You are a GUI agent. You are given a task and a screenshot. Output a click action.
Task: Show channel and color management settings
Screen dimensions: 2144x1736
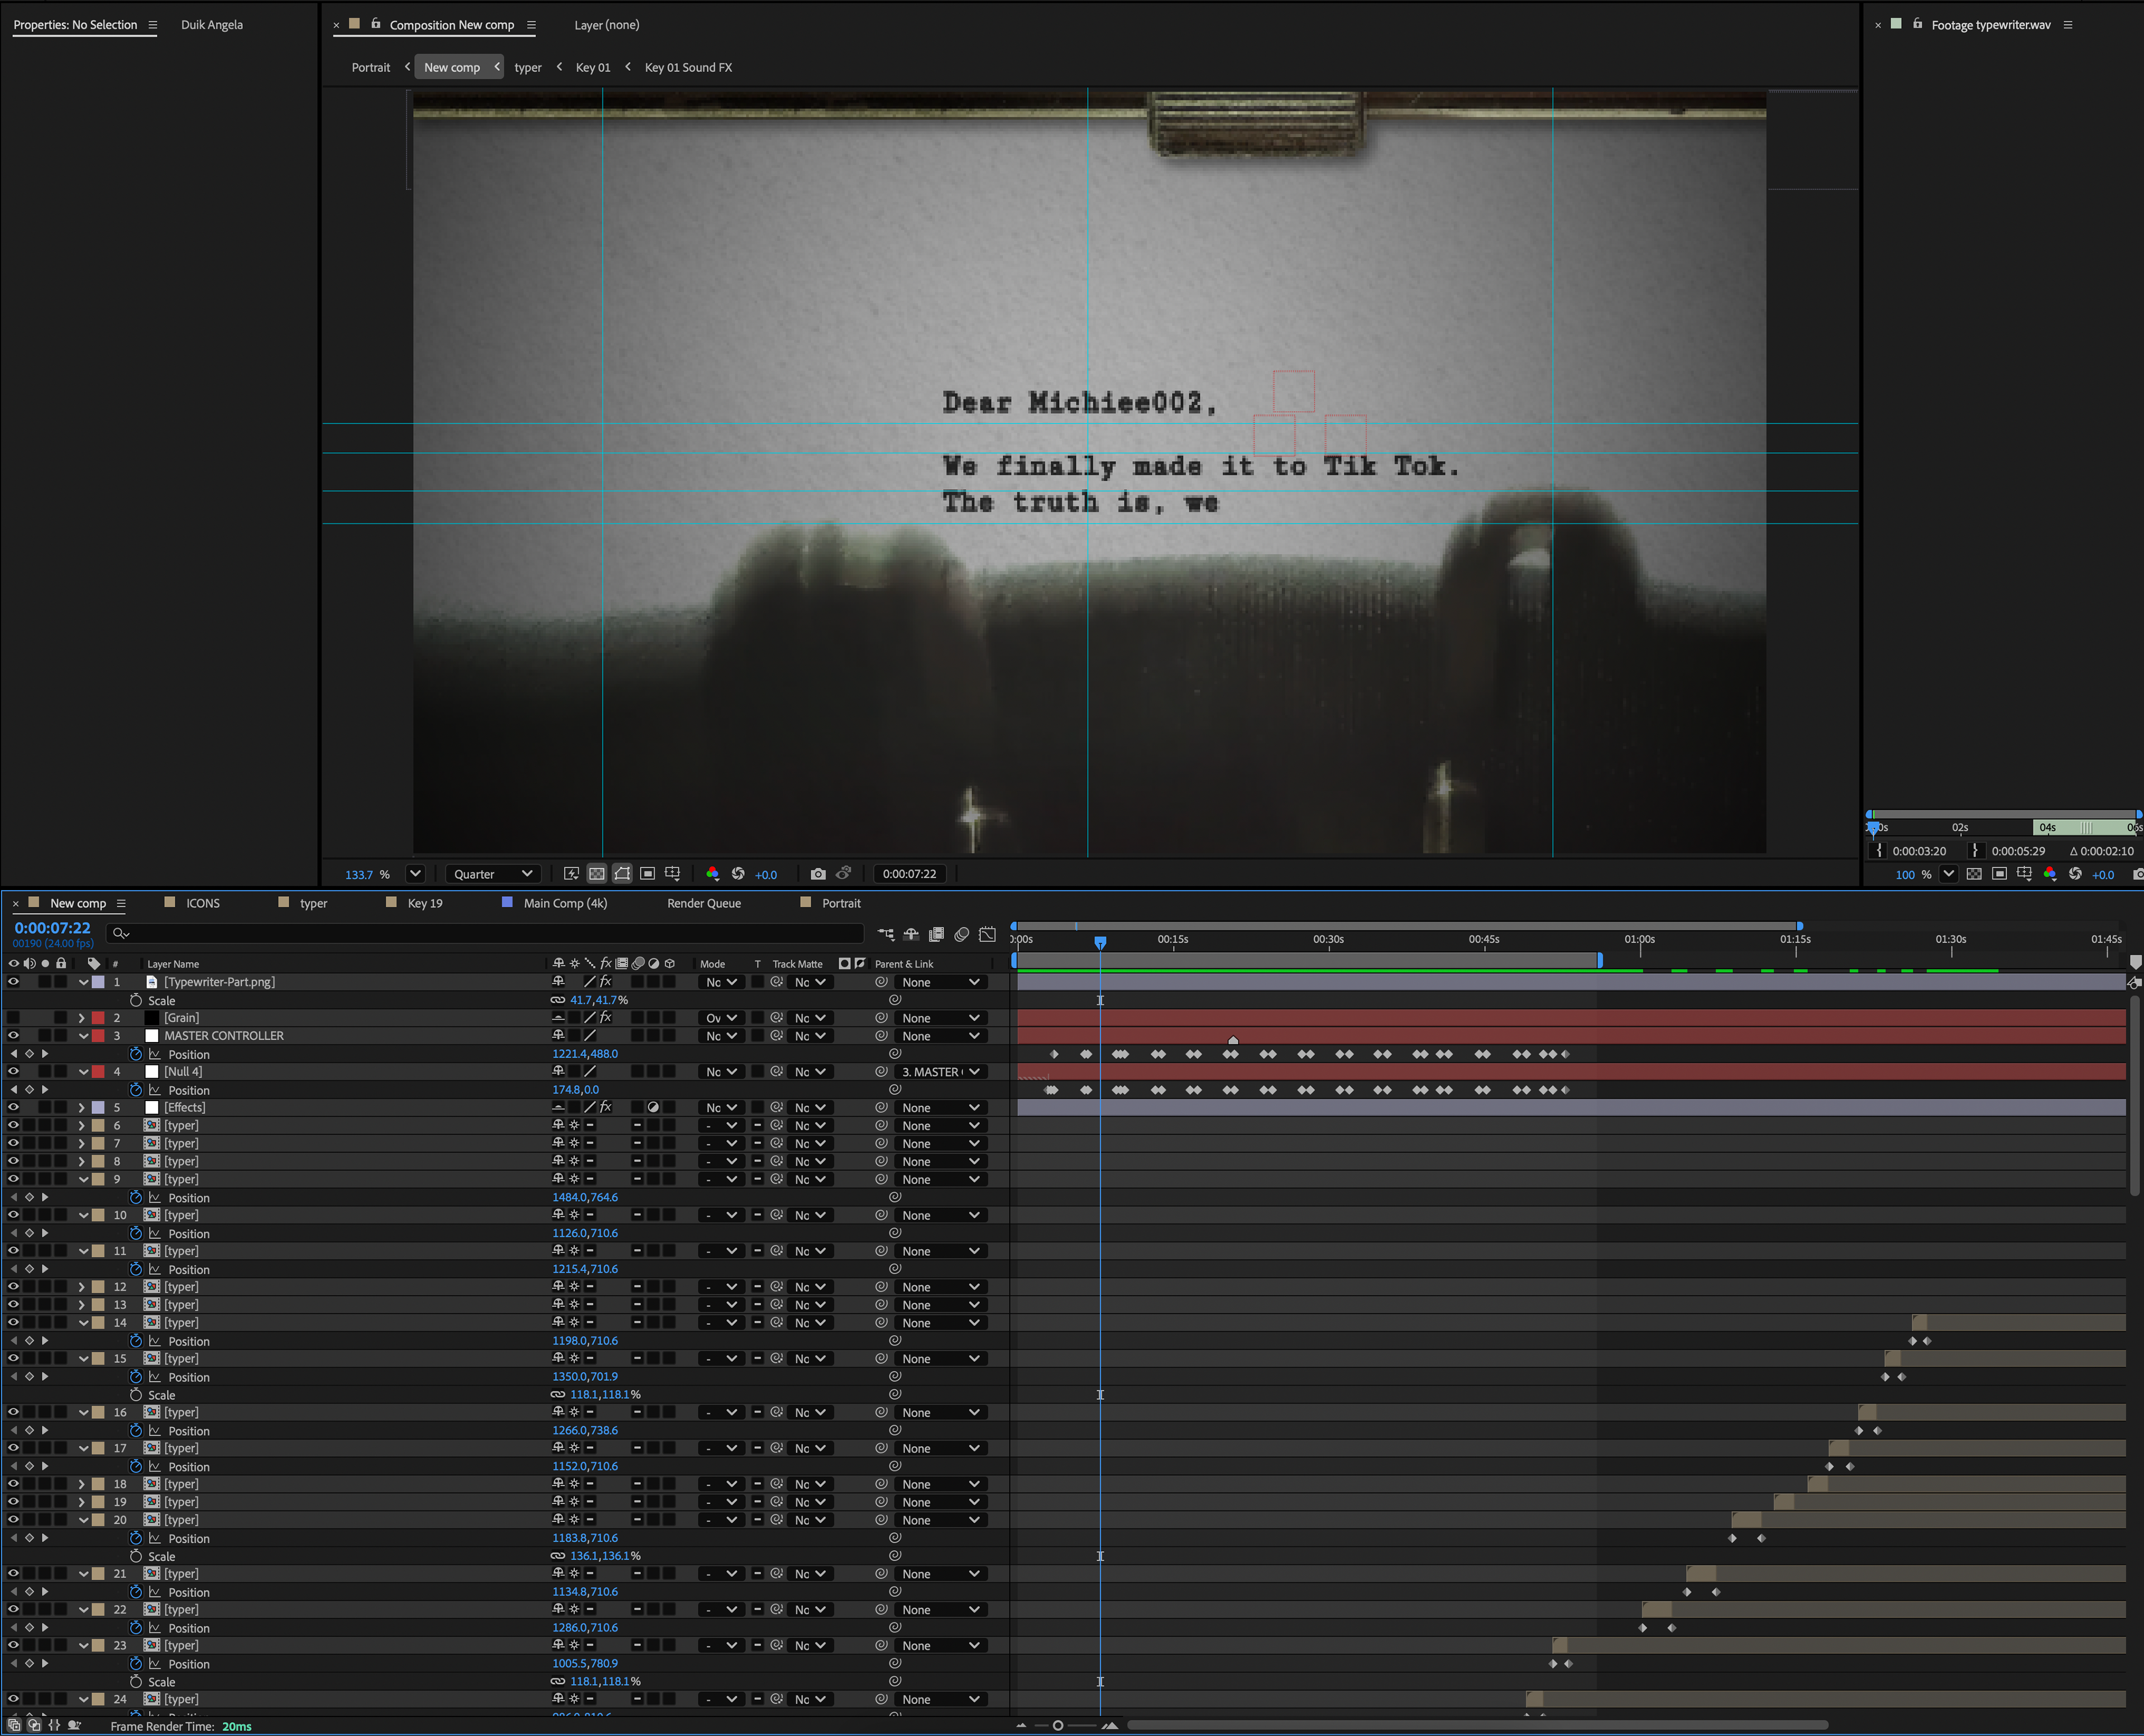pyautogui.click(x=712, y=874)
